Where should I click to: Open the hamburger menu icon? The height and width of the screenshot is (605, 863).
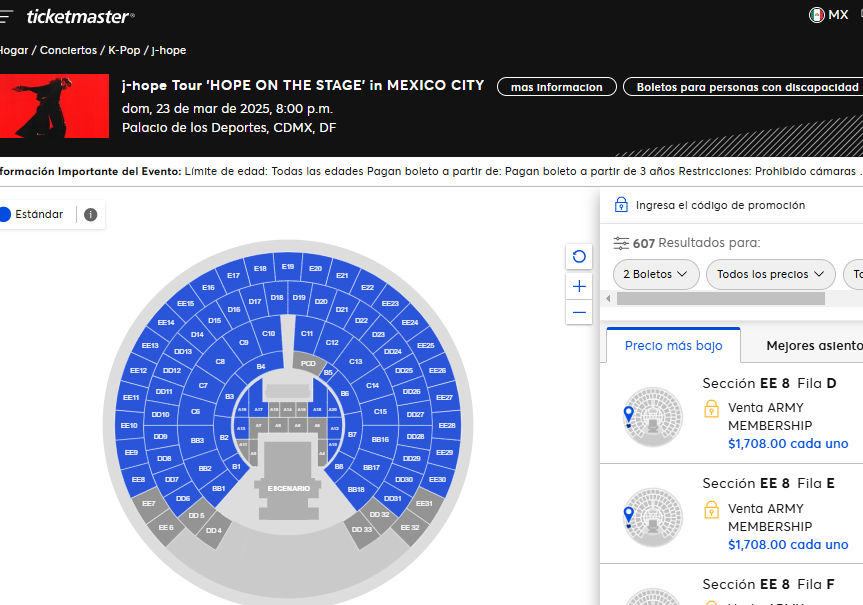pyautogui.click(x=6, y=17)
